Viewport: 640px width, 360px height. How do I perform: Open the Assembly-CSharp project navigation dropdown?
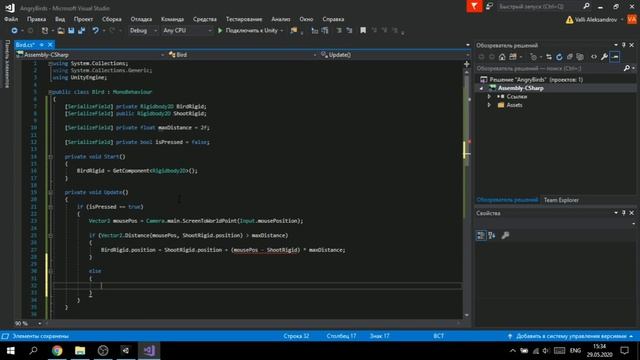[90, 55]
